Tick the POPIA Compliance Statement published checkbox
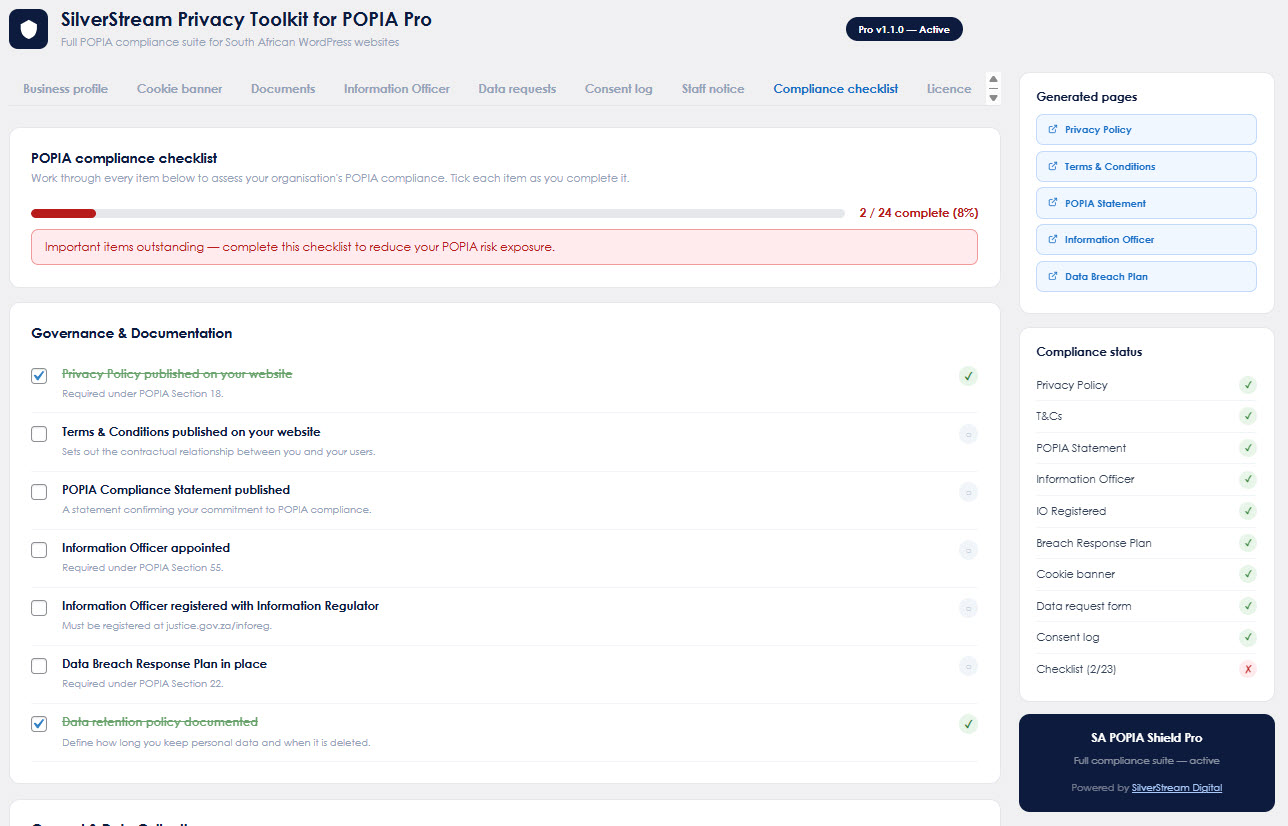Viewport: 1288px width, 826px height. click(39, 492)
